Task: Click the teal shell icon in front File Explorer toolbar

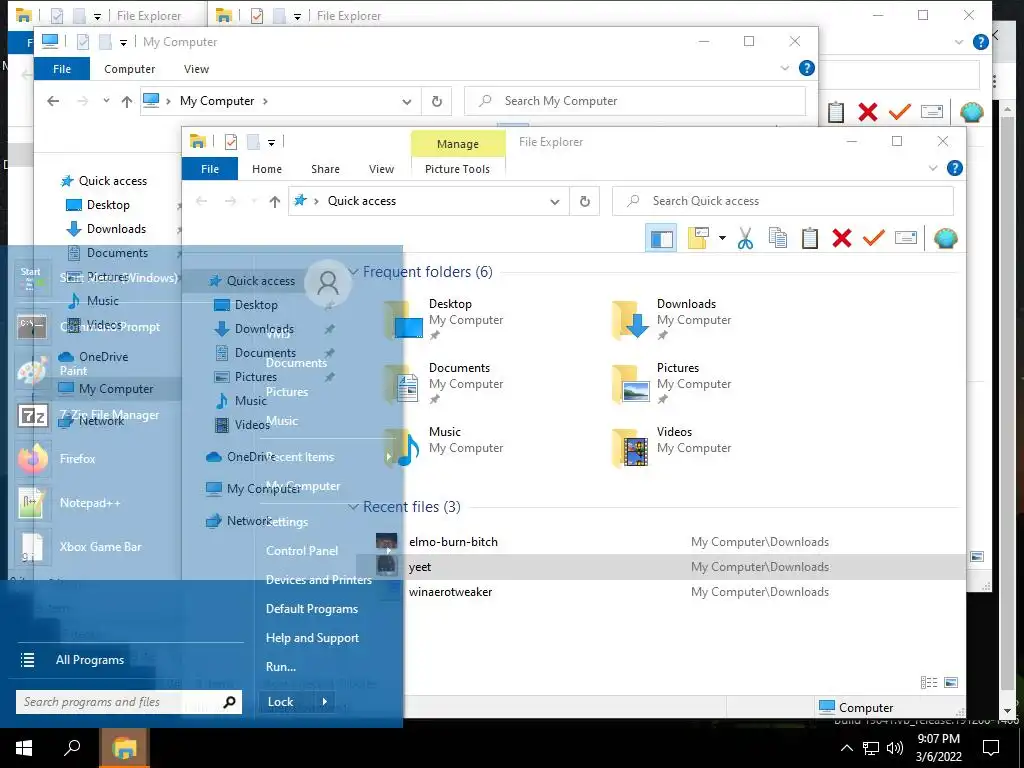Action: pyautogui.click(x=946, y=238)
